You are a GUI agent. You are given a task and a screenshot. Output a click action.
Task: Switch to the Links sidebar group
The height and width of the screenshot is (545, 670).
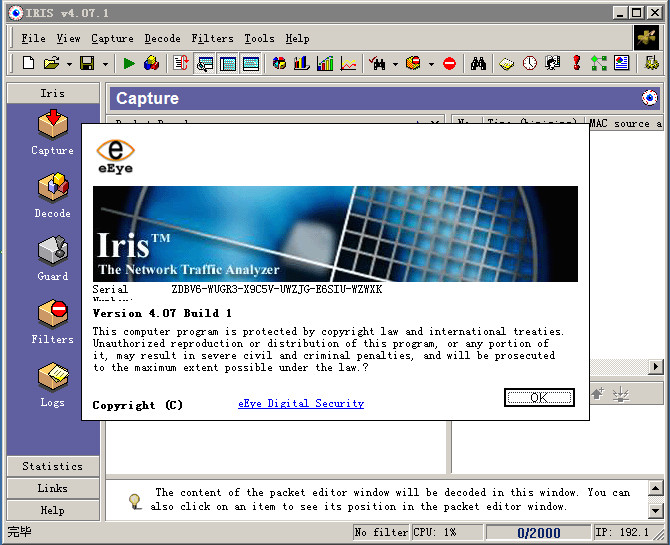coord(53,488)
